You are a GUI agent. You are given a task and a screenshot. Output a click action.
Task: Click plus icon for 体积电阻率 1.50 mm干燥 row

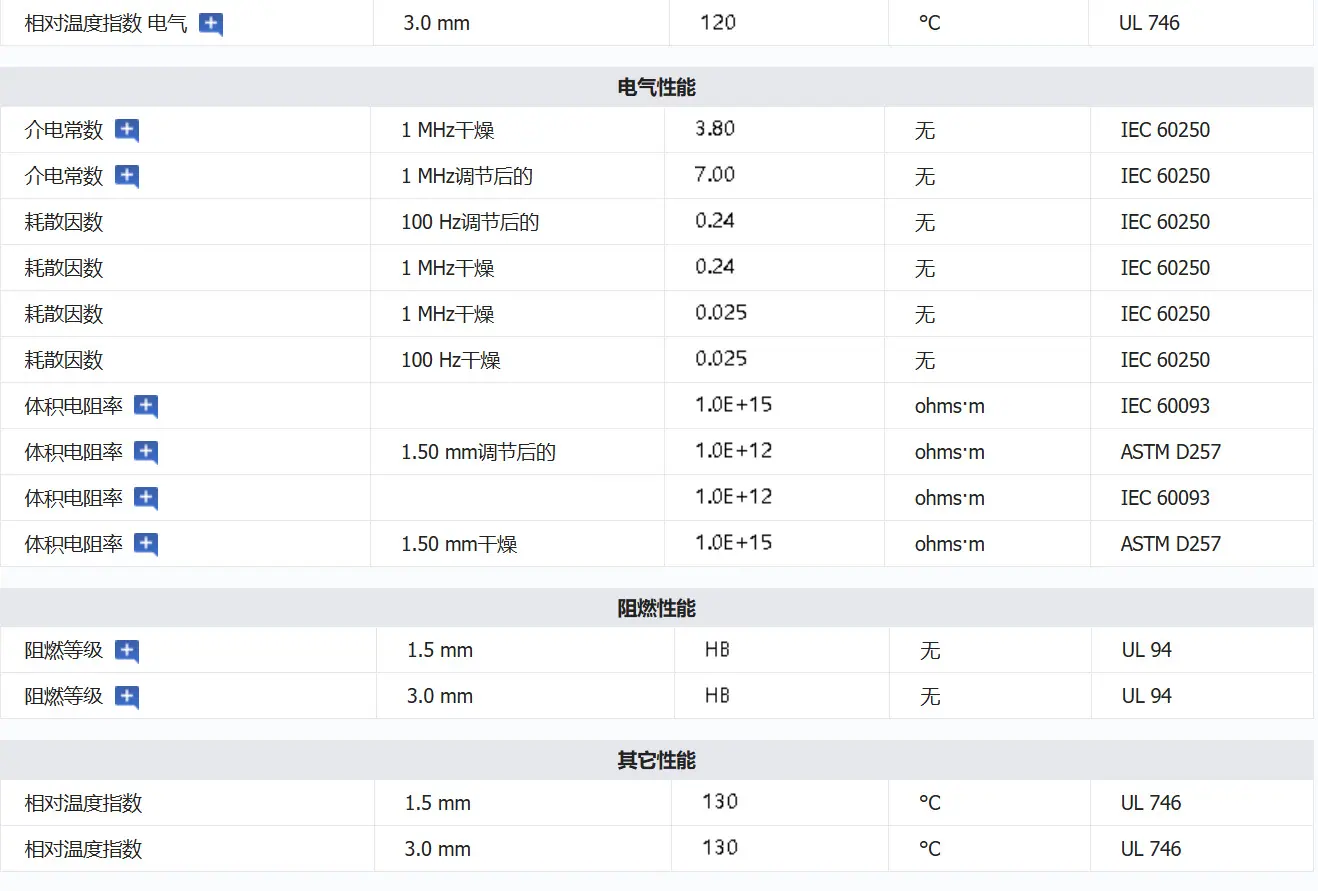coord(146,545)
